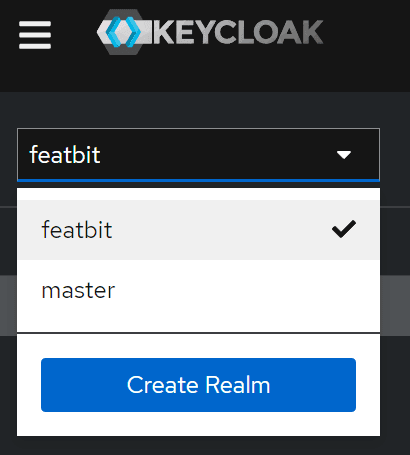The image size is (410, 455).
Task: Select the checked featbit realm entry
Action: click(x=198, y=230)
